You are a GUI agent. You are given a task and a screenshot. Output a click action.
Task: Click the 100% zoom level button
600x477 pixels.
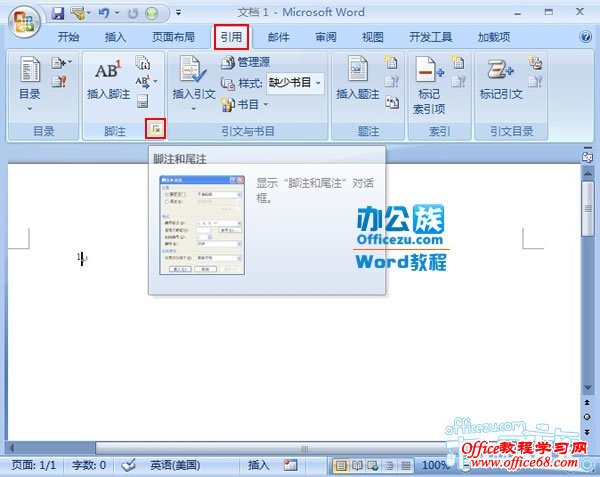(x=434, y=465)
